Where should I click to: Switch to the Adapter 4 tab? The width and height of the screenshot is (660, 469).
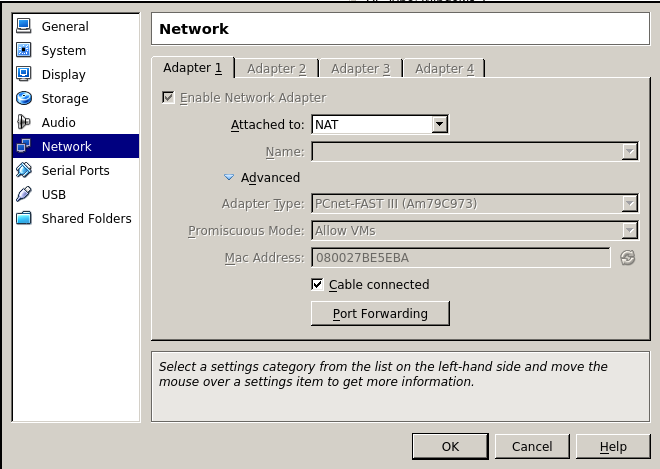444,69
